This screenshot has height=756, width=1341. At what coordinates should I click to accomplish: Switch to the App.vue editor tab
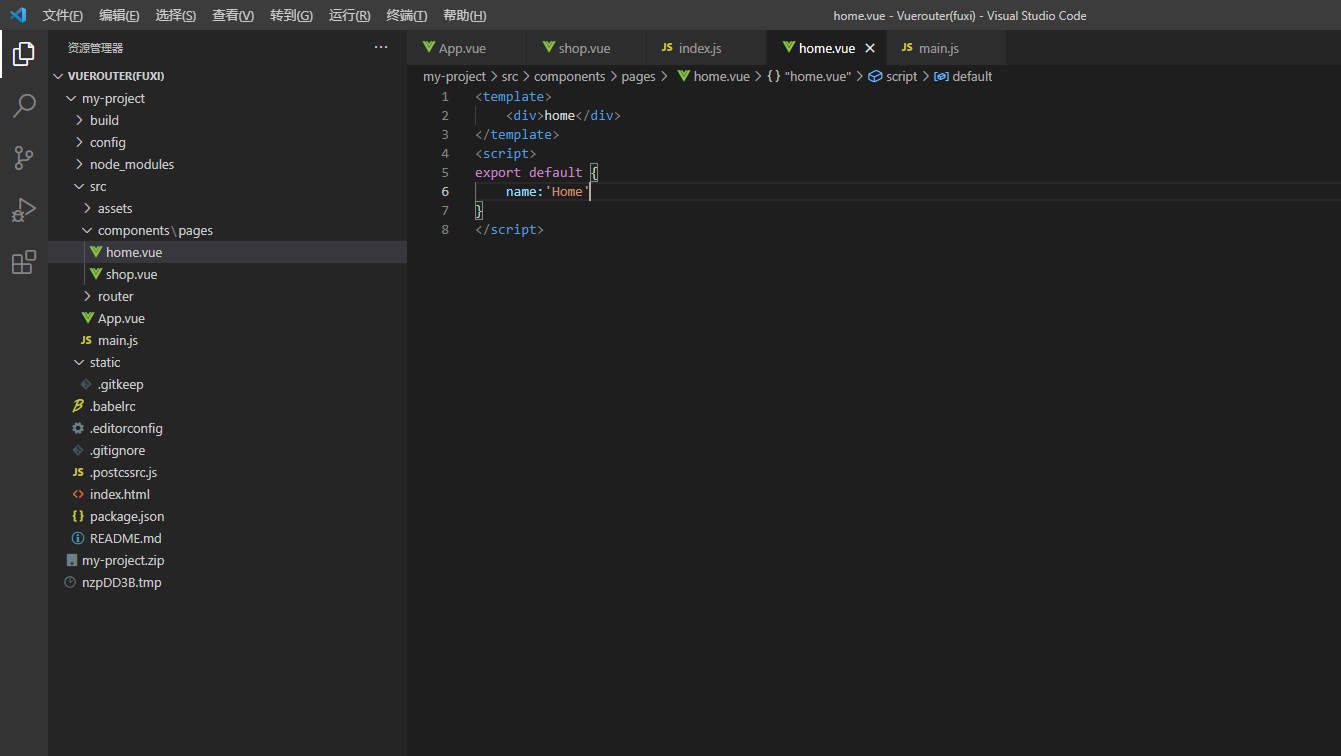pyautogui.click(x=467, y=48)
